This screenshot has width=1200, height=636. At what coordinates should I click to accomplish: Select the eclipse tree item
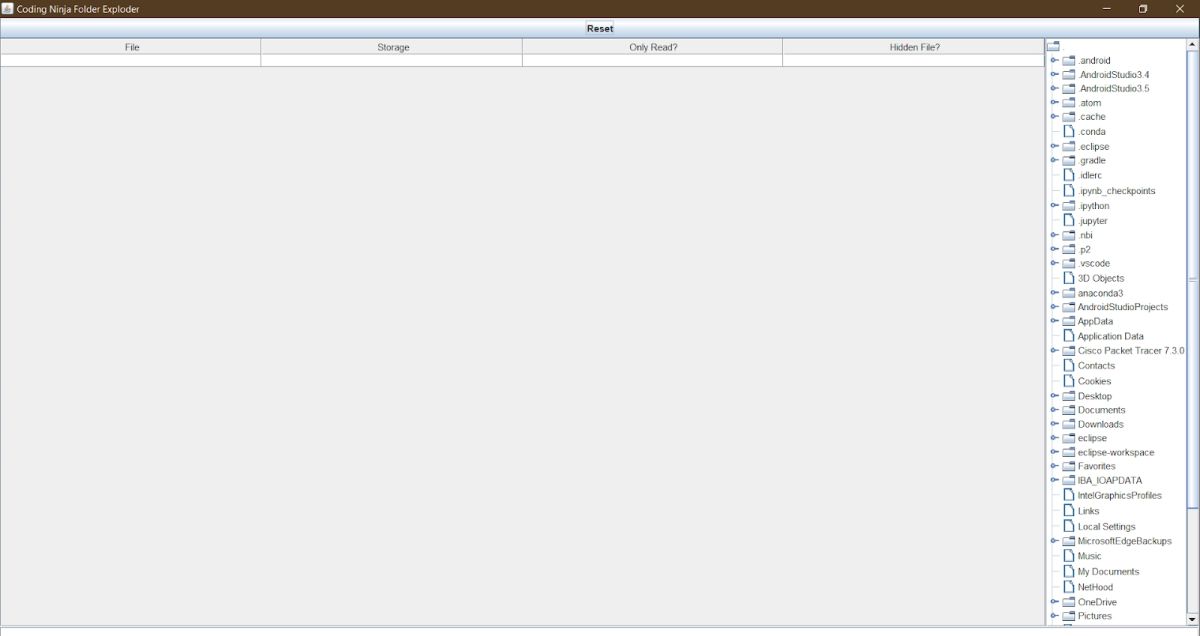pos(1092,438)
